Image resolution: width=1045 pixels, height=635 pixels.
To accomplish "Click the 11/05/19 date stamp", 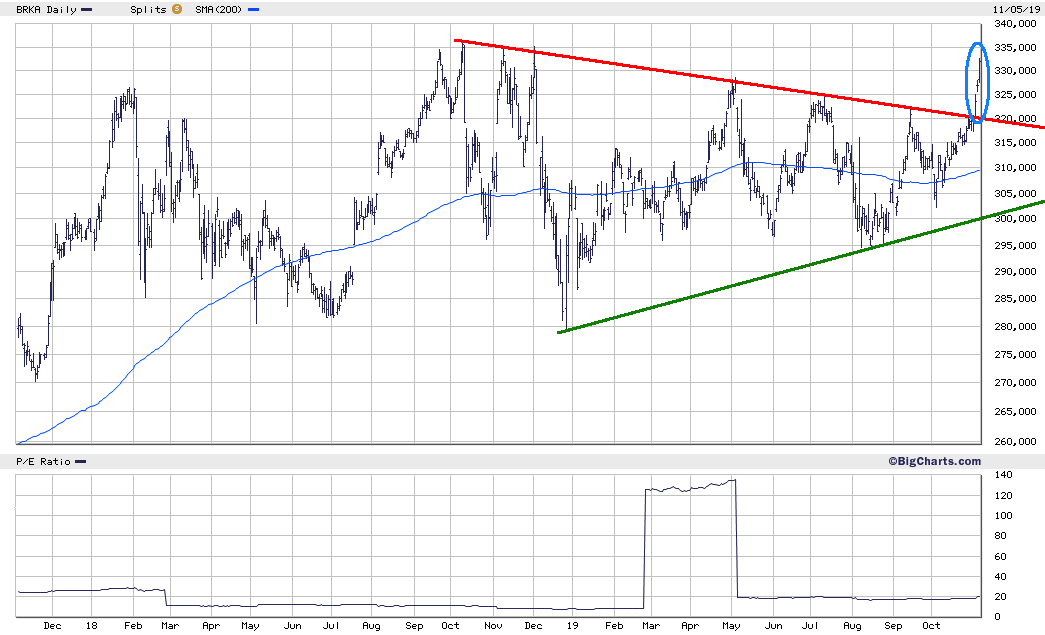I will [1016, 9].
